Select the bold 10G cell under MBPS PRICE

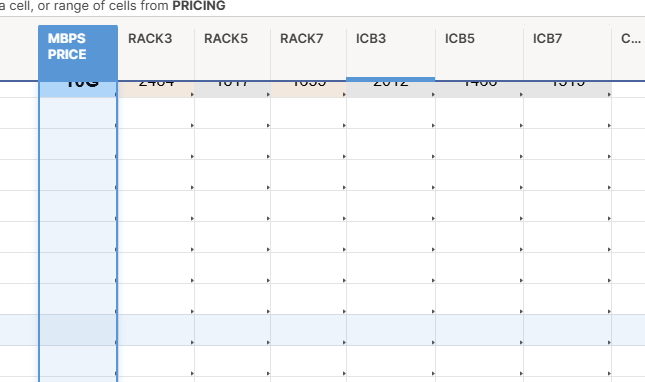click(x=78, y=89)
